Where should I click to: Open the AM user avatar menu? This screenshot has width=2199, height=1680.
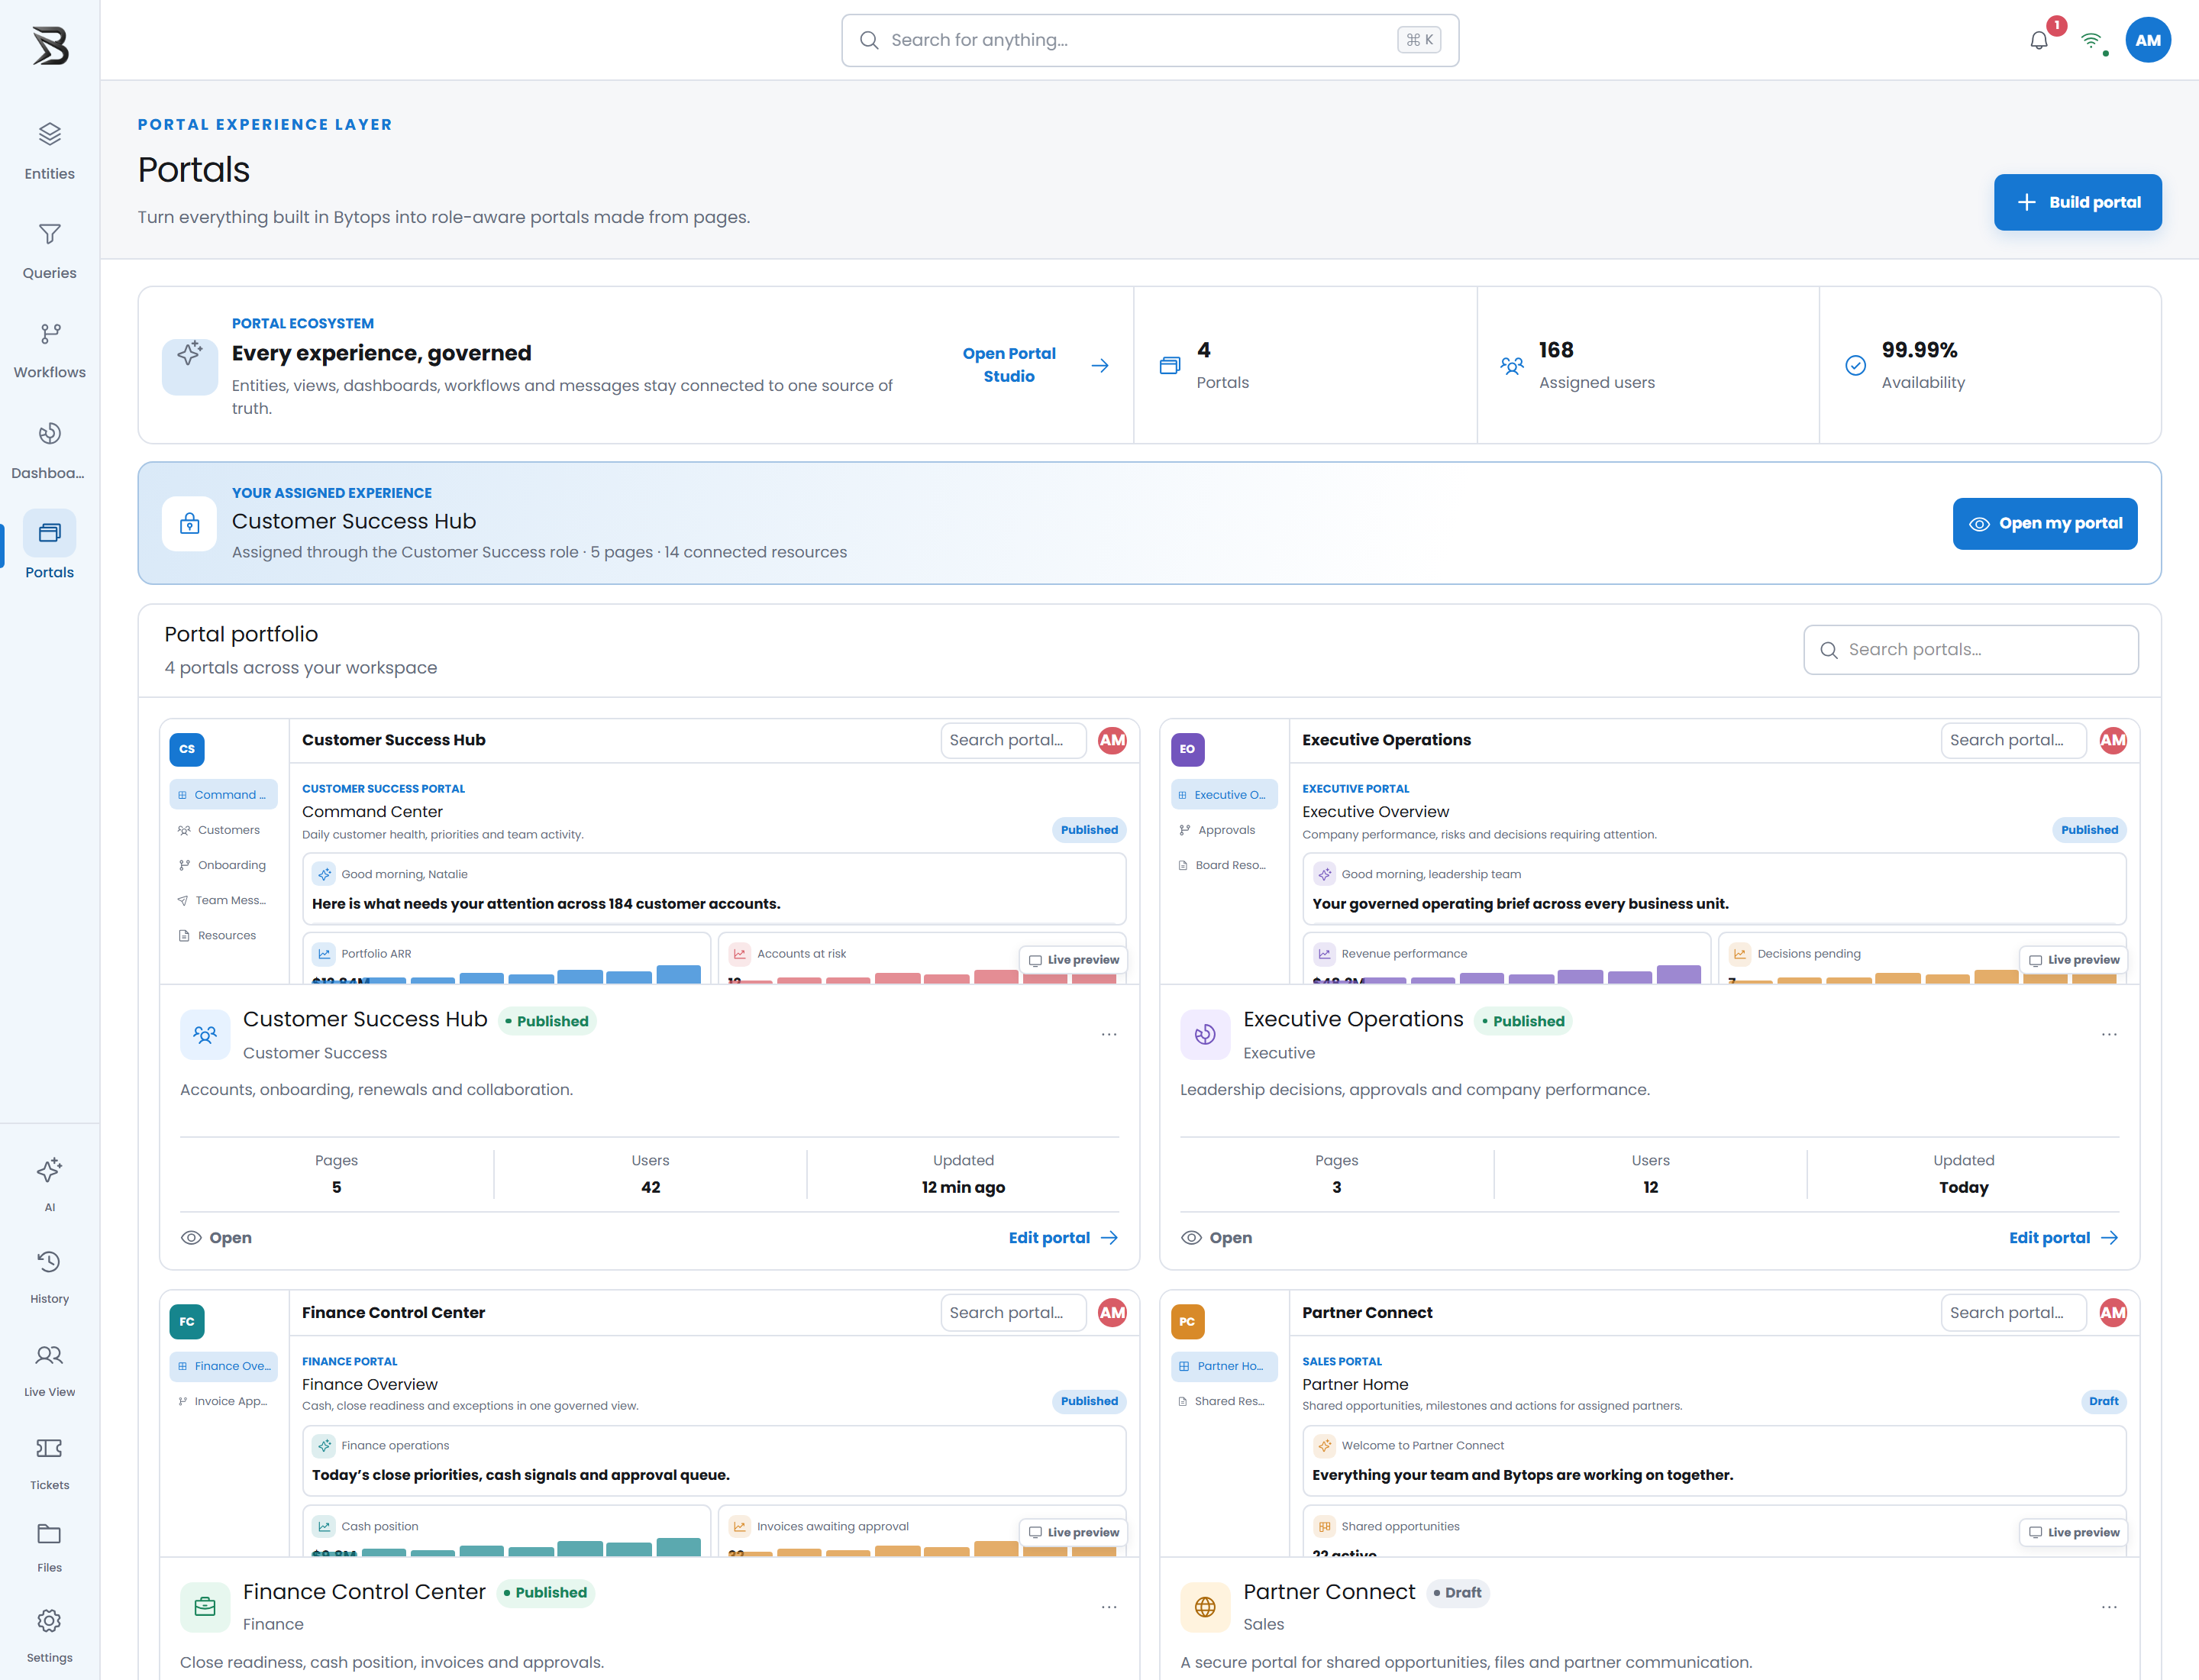[2148, 40]
